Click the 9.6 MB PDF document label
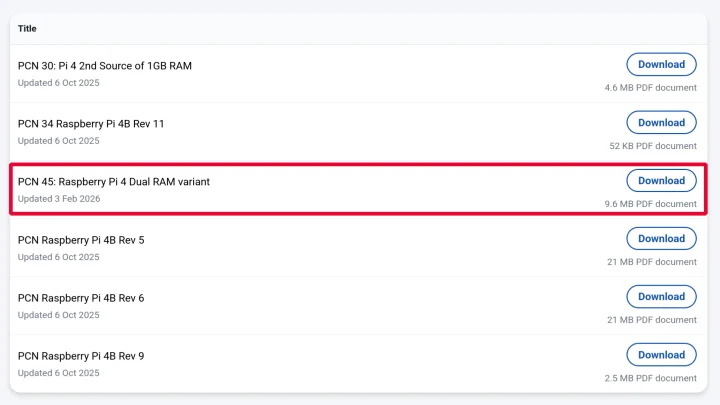This screenshot has width=720, height=405. [x=650, y=204]
